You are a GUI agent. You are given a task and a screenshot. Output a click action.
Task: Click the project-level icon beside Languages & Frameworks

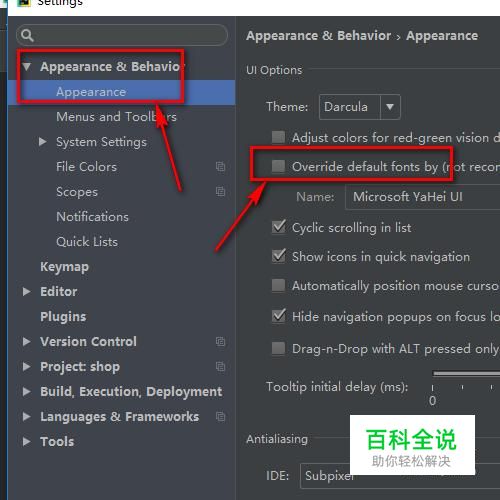(220, 416)
